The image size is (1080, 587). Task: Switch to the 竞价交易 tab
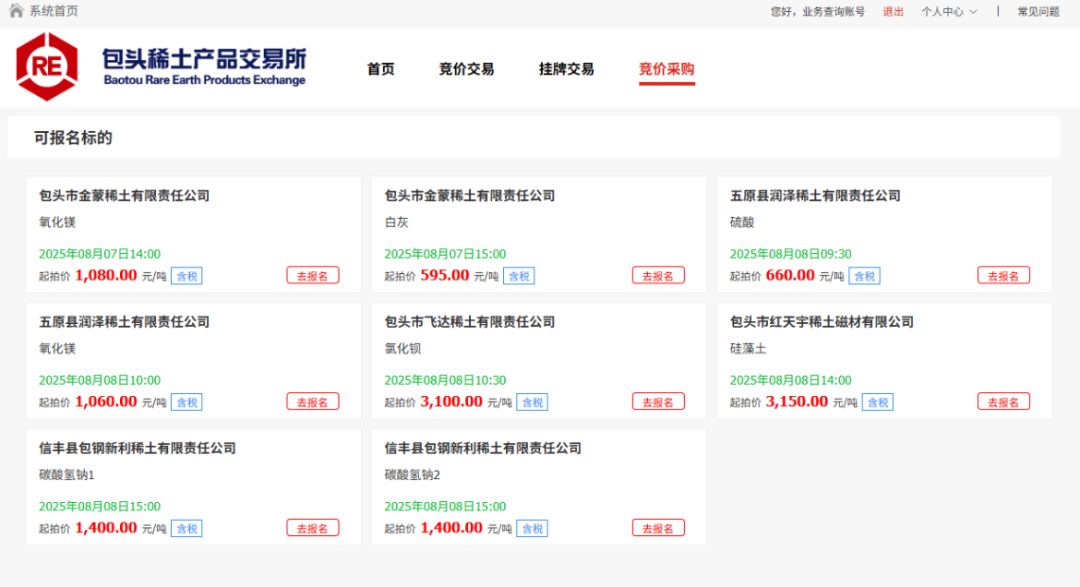[x=466, y=69]
